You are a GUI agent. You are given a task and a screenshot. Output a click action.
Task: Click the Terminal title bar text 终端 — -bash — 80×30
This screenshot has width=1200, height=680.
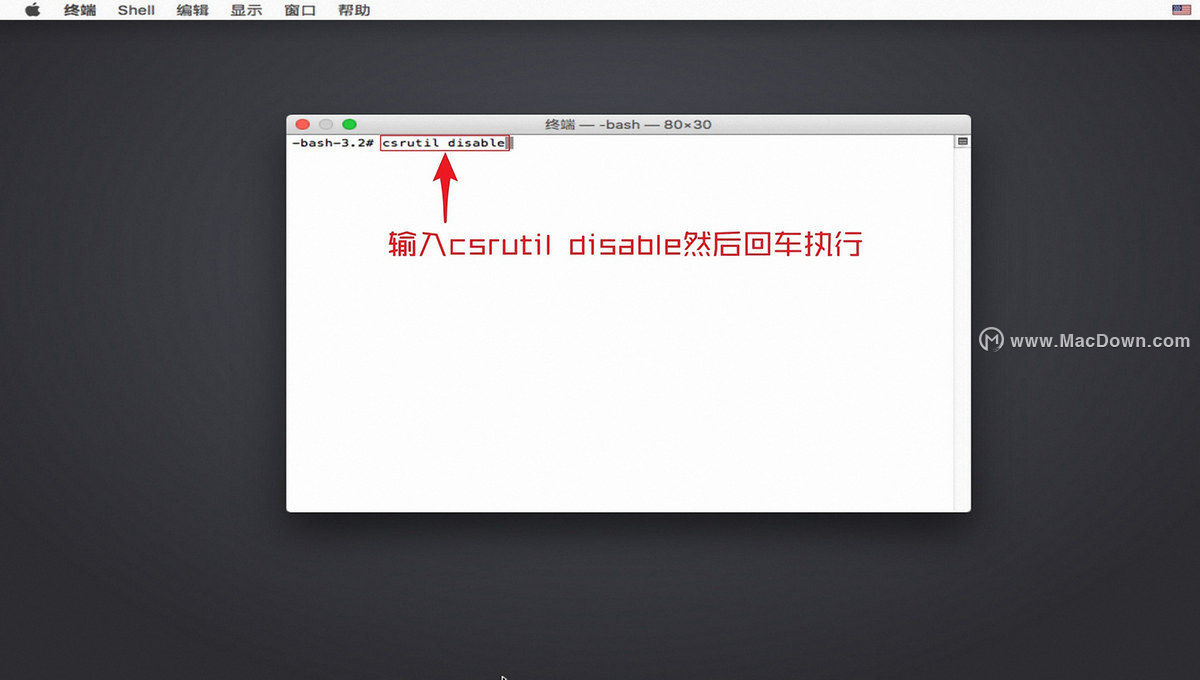(628, 124)
